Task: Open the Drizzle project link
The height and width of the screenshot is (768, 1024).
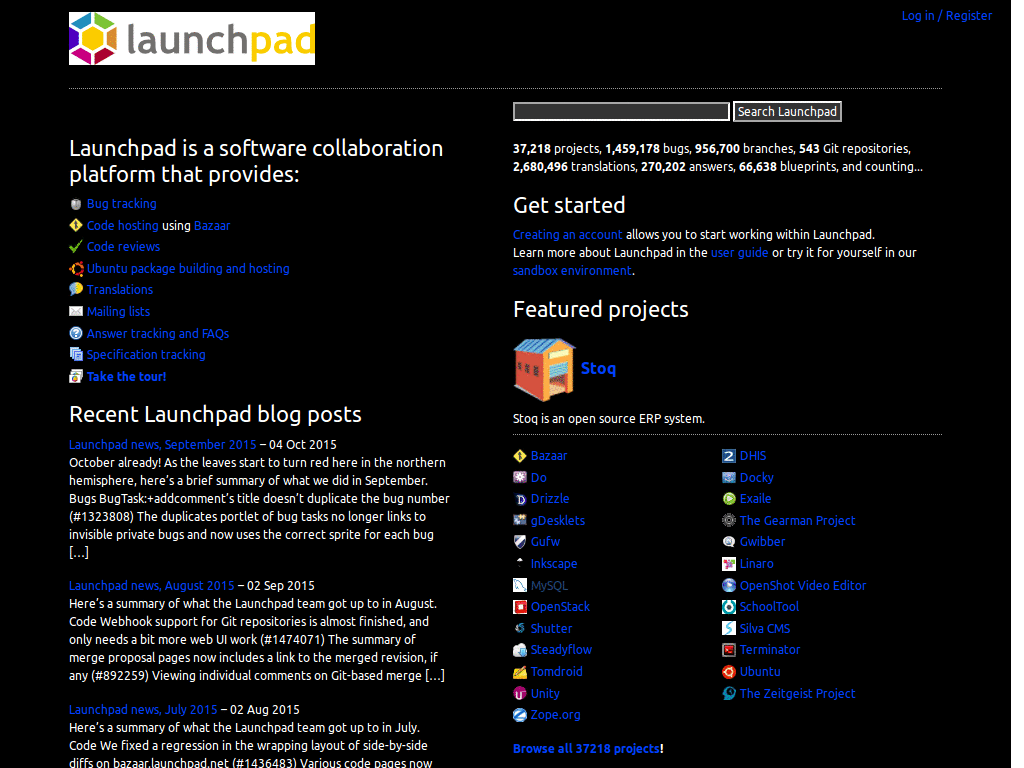Action: pos(550,499)
